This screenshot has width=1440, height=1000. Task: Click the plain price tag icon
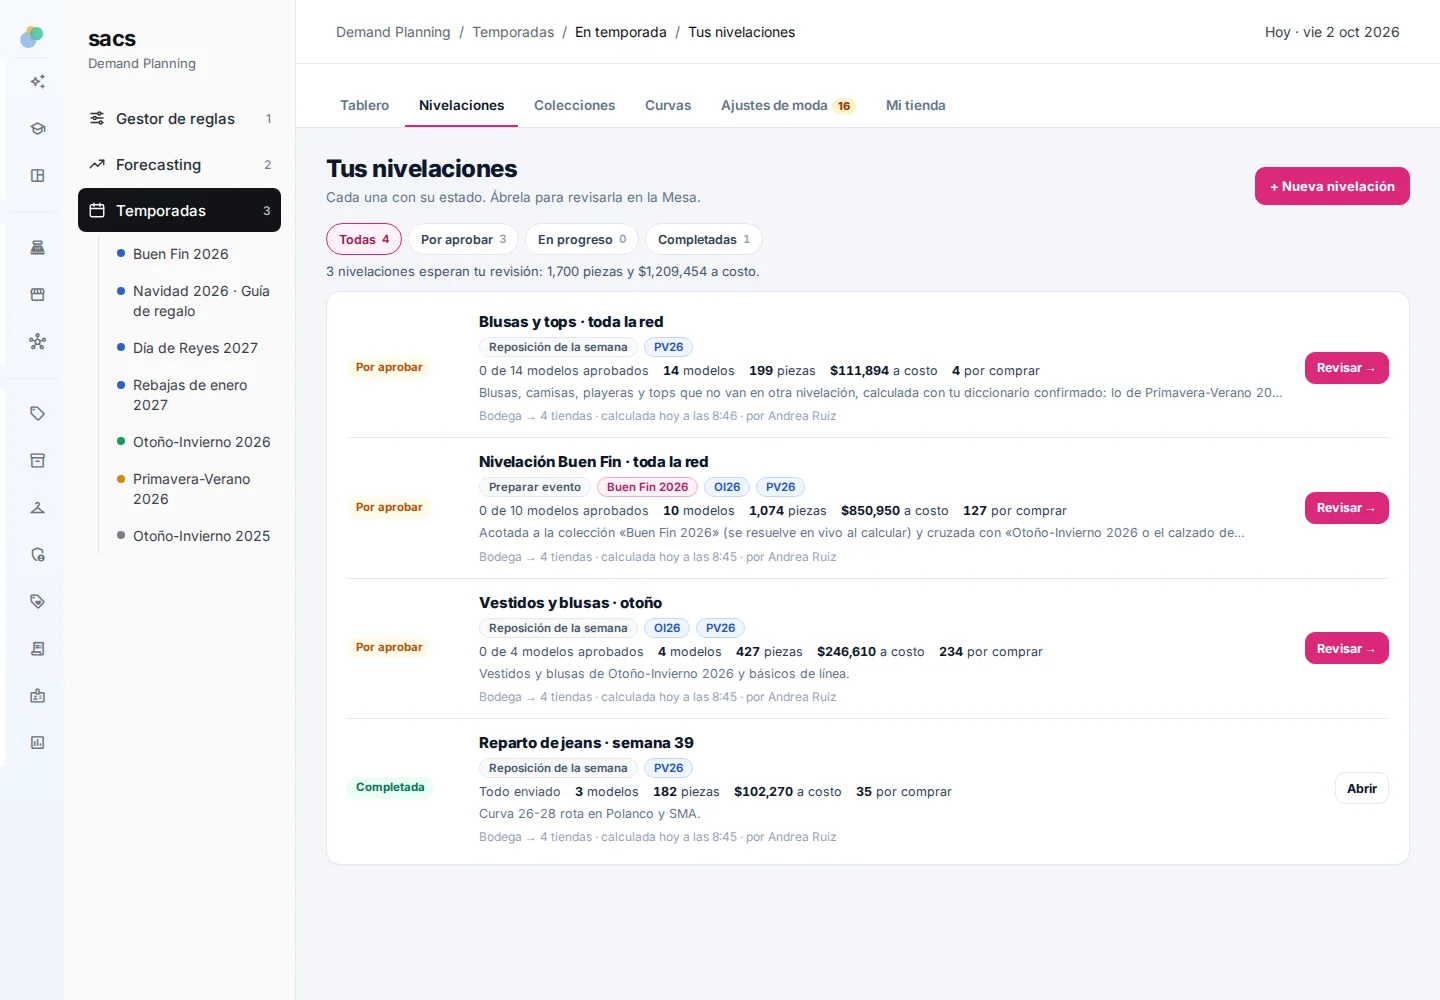coord(38,414)
